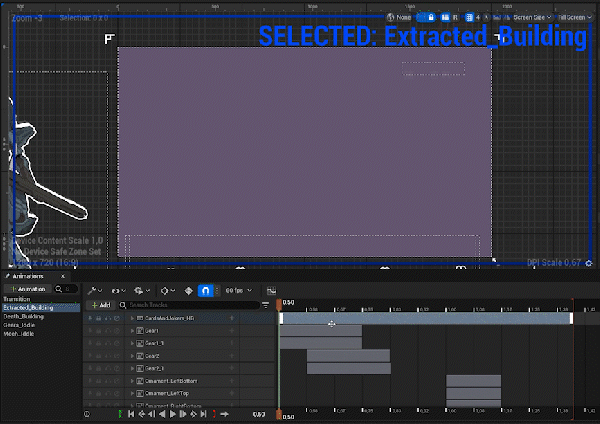Toggle mute on Gear1_1 track
The height and width of the screenshot is (424, 600).
point(108,343)
